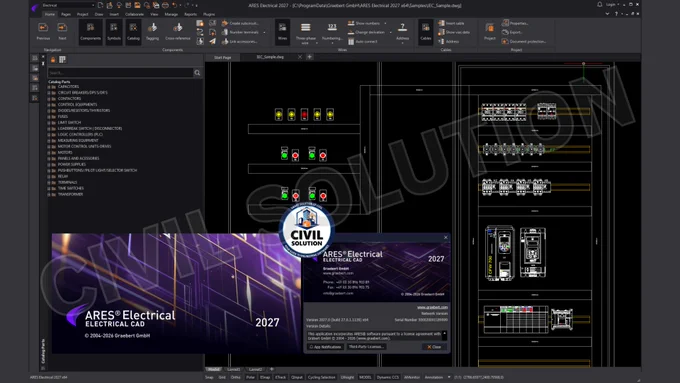Open Change derivation dropdown arrow

click(390, 33)
